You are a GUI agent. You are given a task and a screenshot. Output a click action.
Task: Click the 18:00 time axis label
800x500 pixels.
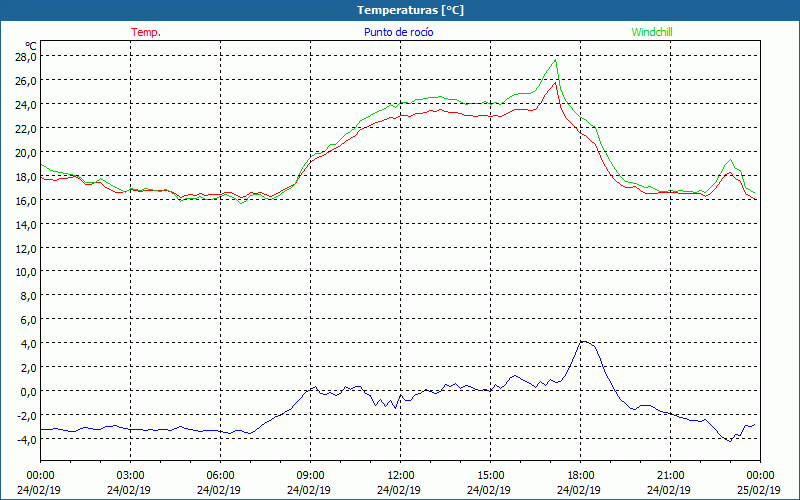[x=581, y=476]
